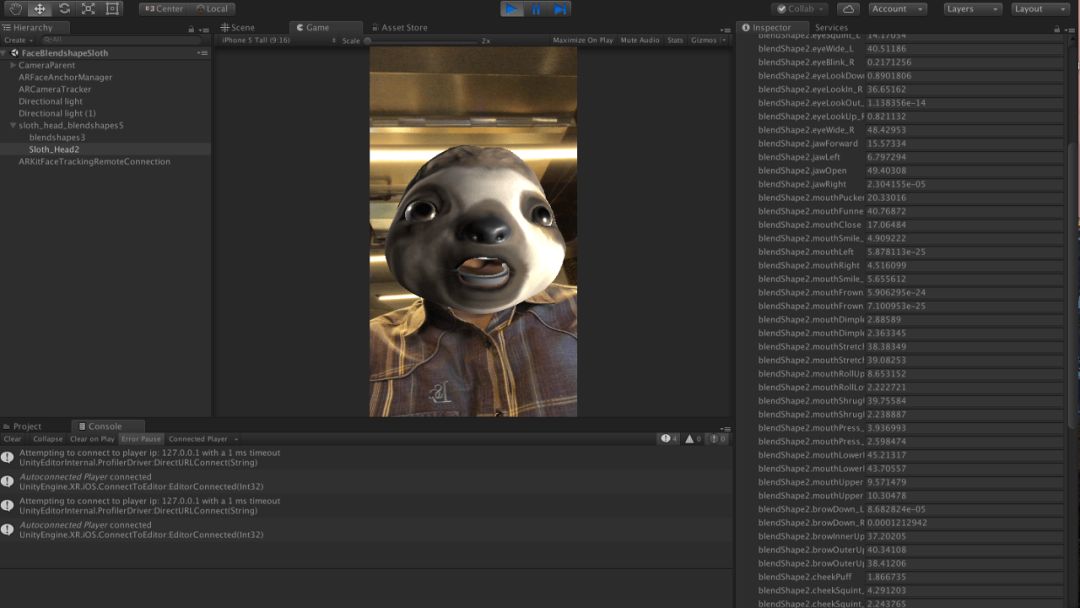
Task: Select the Move tool in the toolbar
Action: pos(39,9)
